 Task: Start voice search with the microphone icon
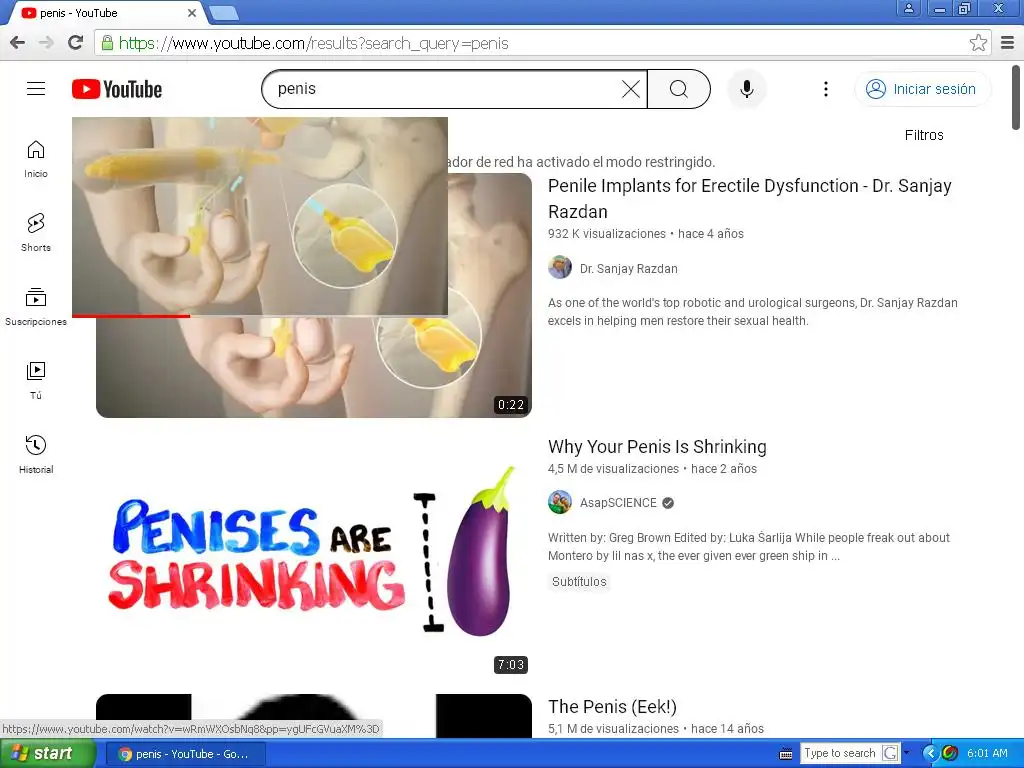pyautogui.click(x=746, y=89)
